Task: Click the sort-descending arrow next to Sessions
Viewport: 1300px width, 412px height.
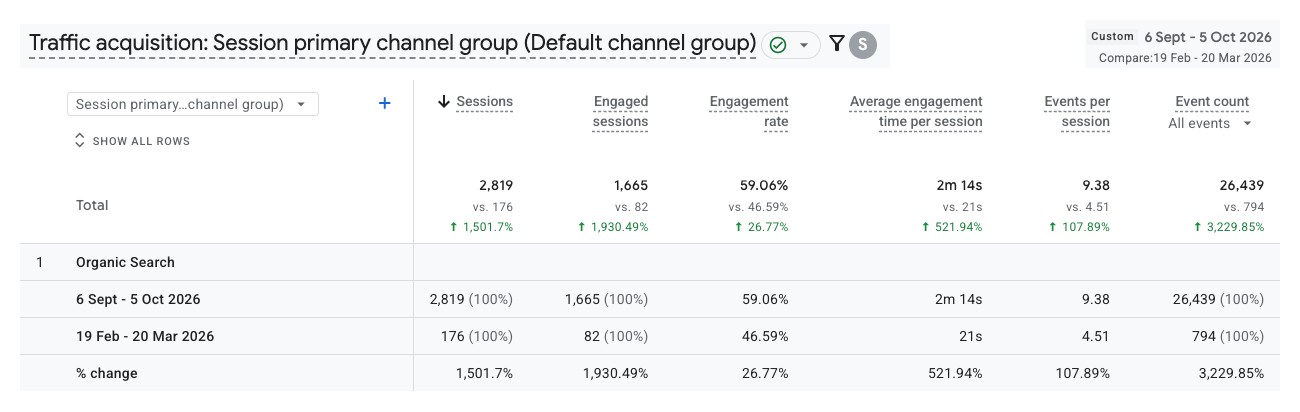Action: (444, 101)
